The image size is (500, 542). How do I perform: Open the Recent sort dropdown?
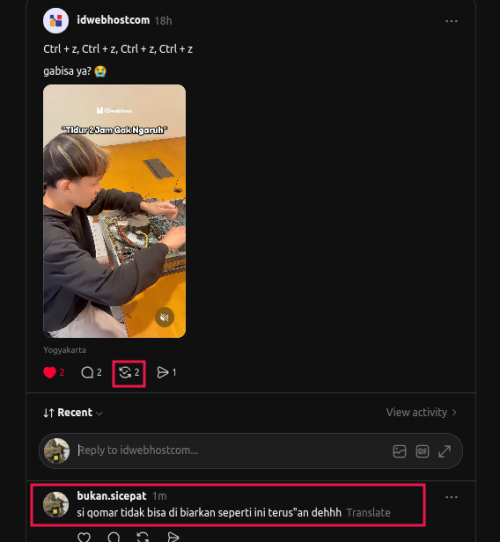(73, 413)
